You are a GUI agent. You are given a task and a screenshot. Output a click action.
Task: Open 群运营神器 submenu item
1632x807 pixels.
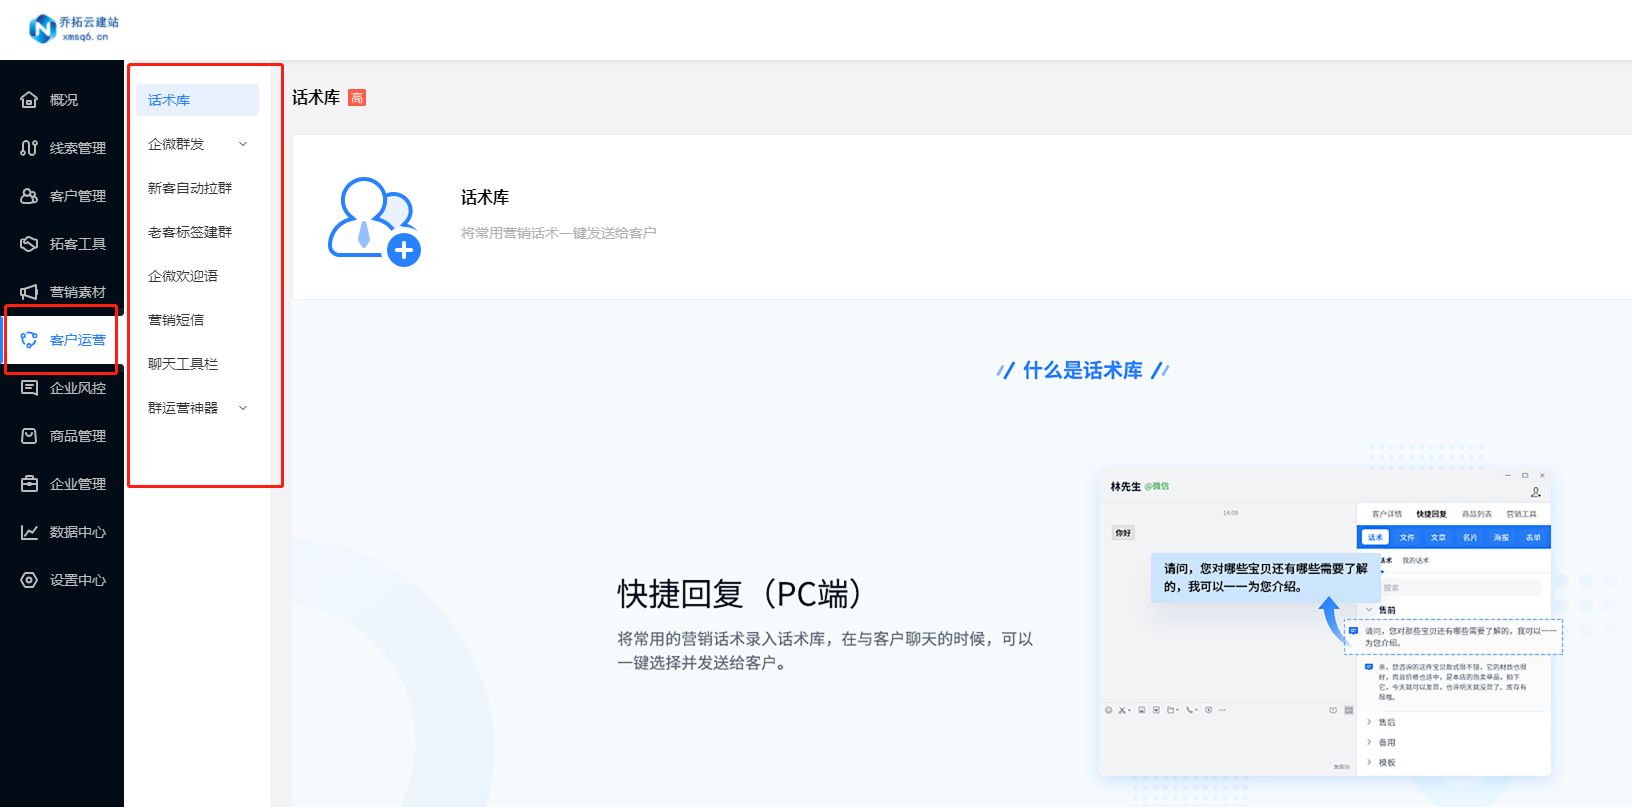[183, 408]
